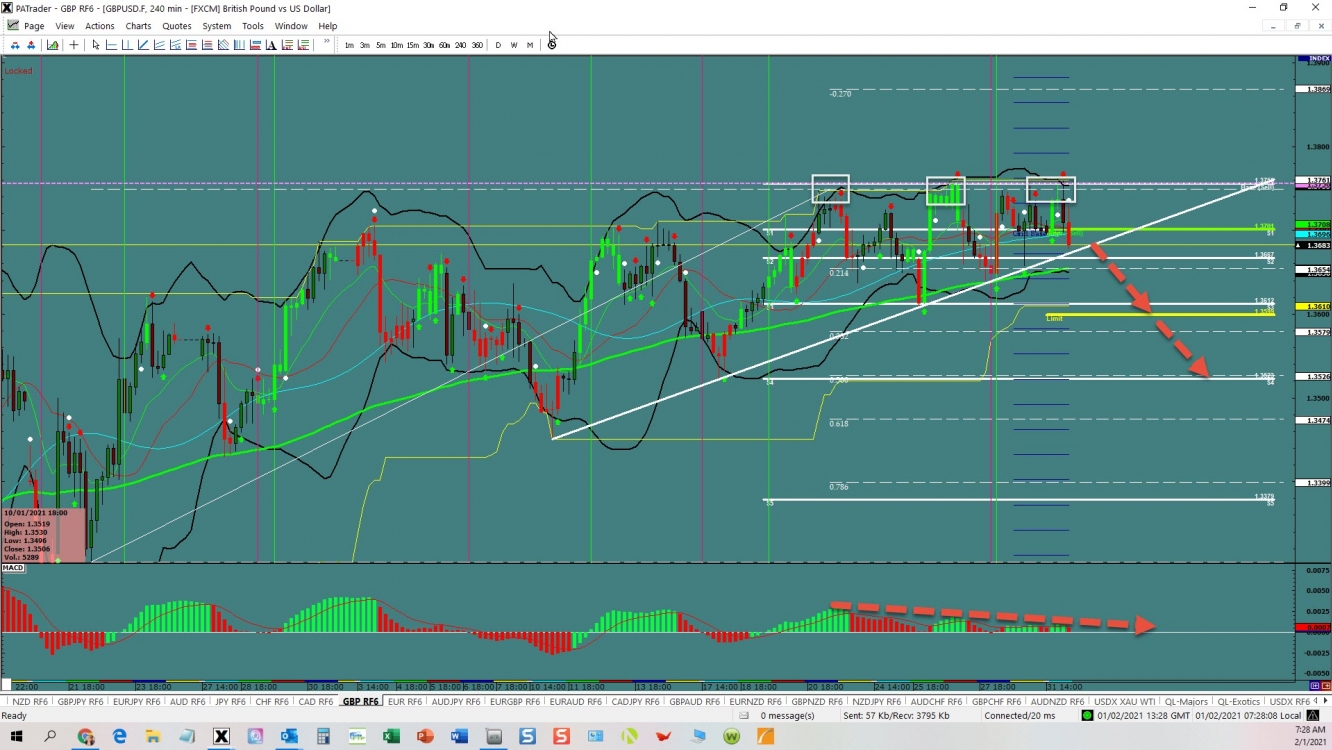Switch to GBPAUD RF6 tab
1332x750 pixels.
tap(694, 702)
